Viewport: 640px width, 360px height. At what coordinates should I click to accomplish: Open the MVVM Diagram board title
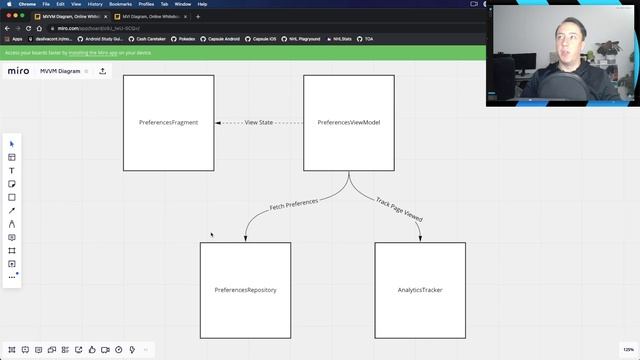coord(60,71)
